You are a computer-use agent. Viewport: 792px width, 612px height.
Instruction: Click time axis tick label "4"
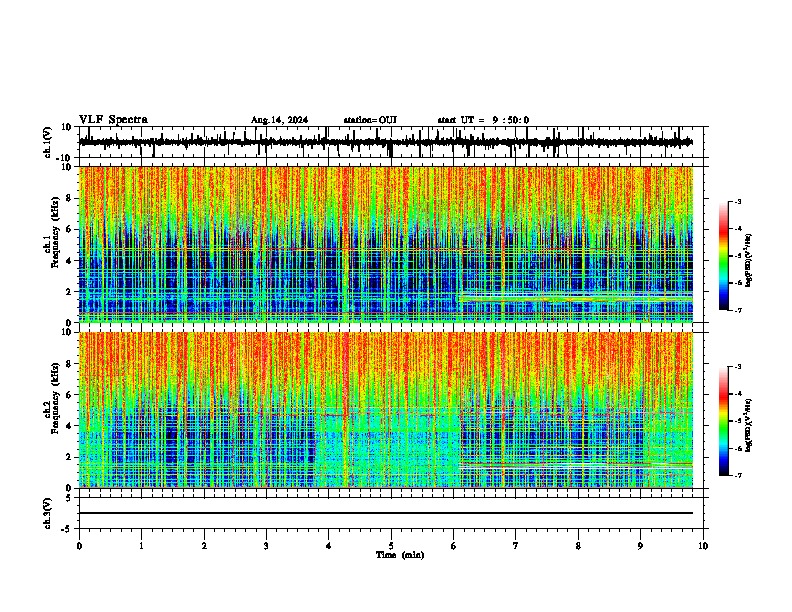[329, 546]
